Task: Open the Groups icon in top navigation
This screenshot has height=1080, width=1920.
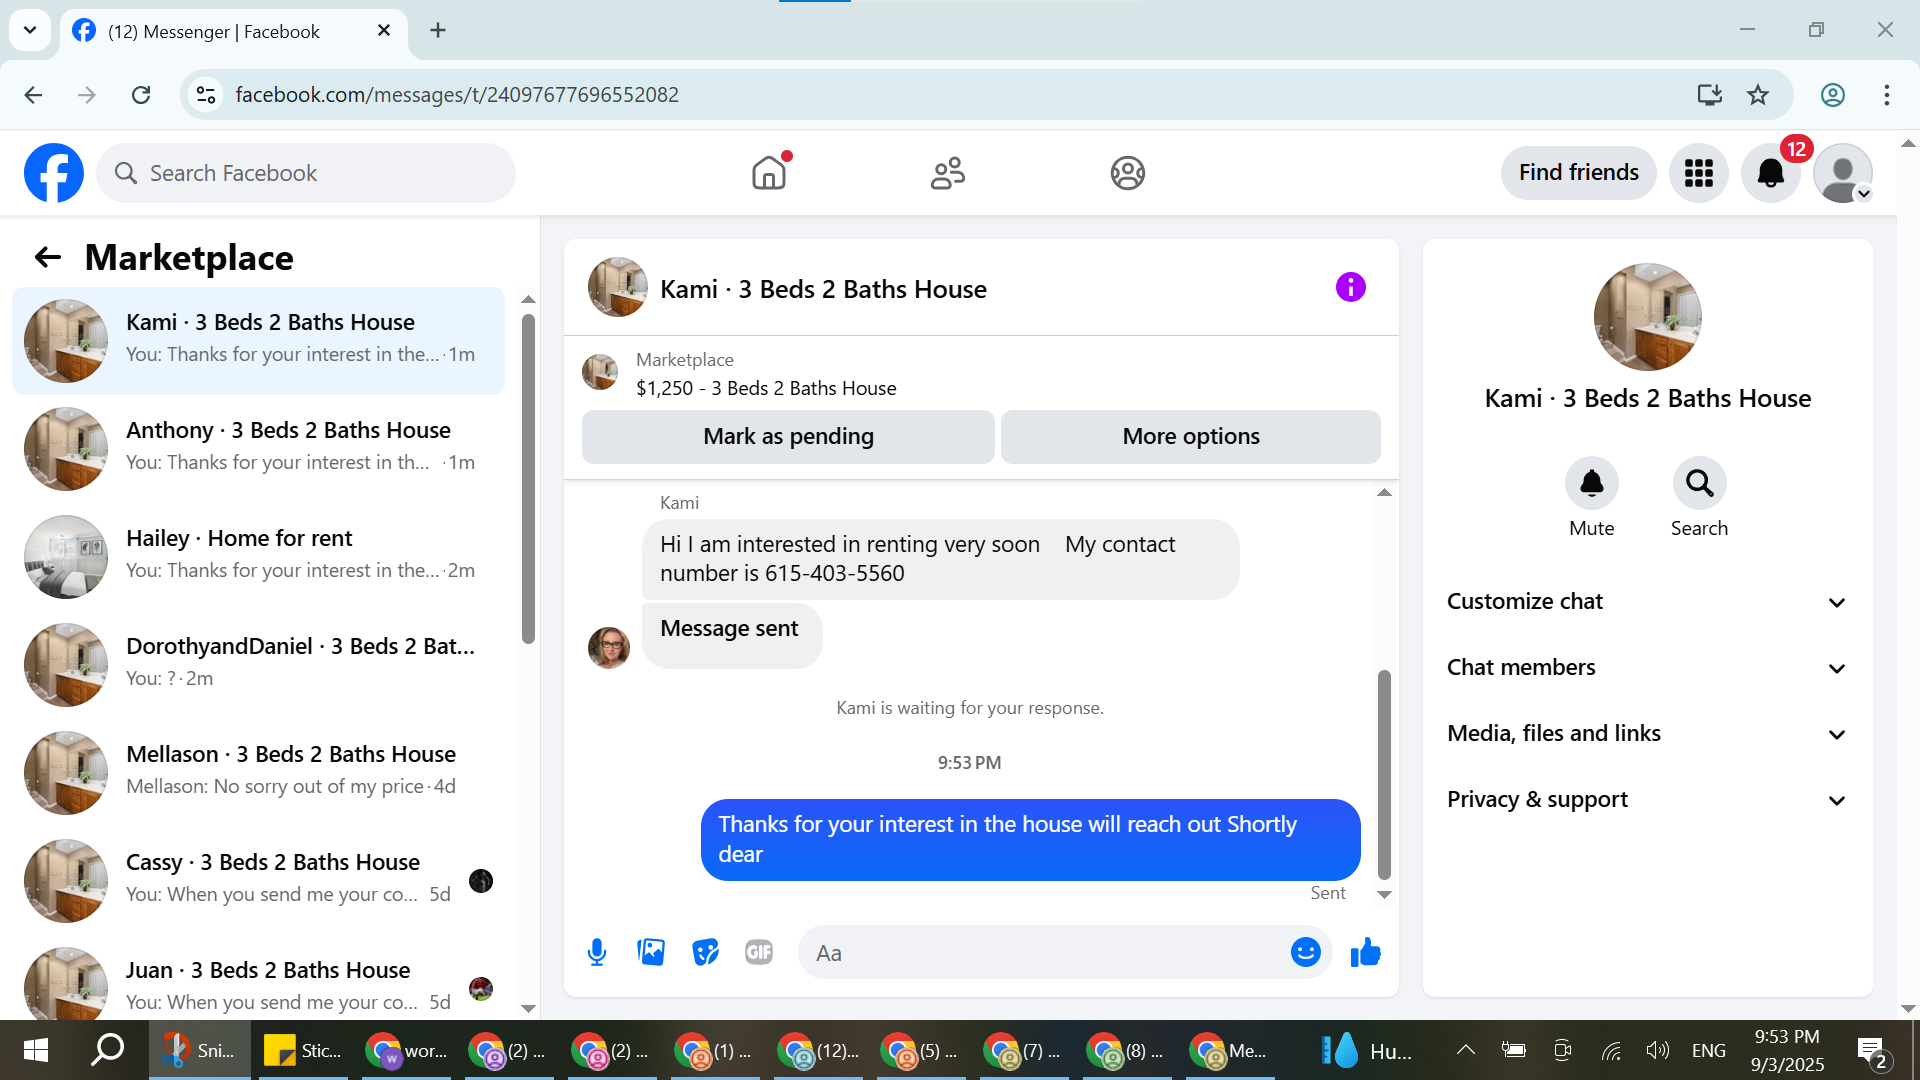Action: coord(1127,173)
